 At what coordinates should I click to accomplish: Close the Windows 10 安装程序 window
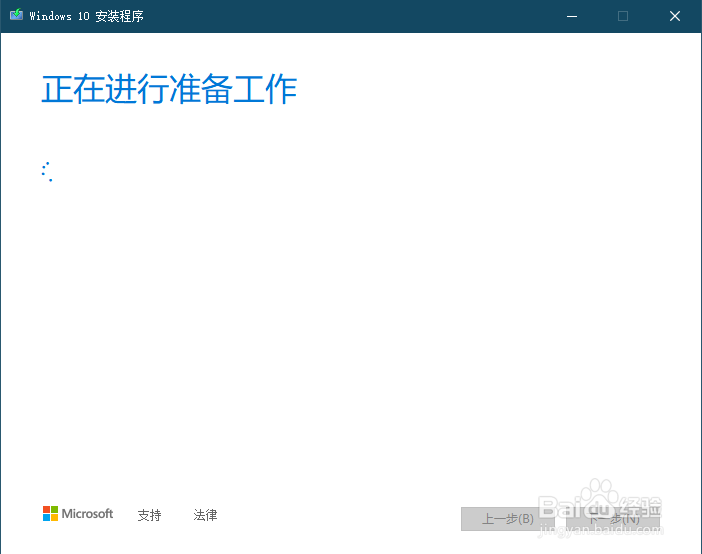(675, 17)
